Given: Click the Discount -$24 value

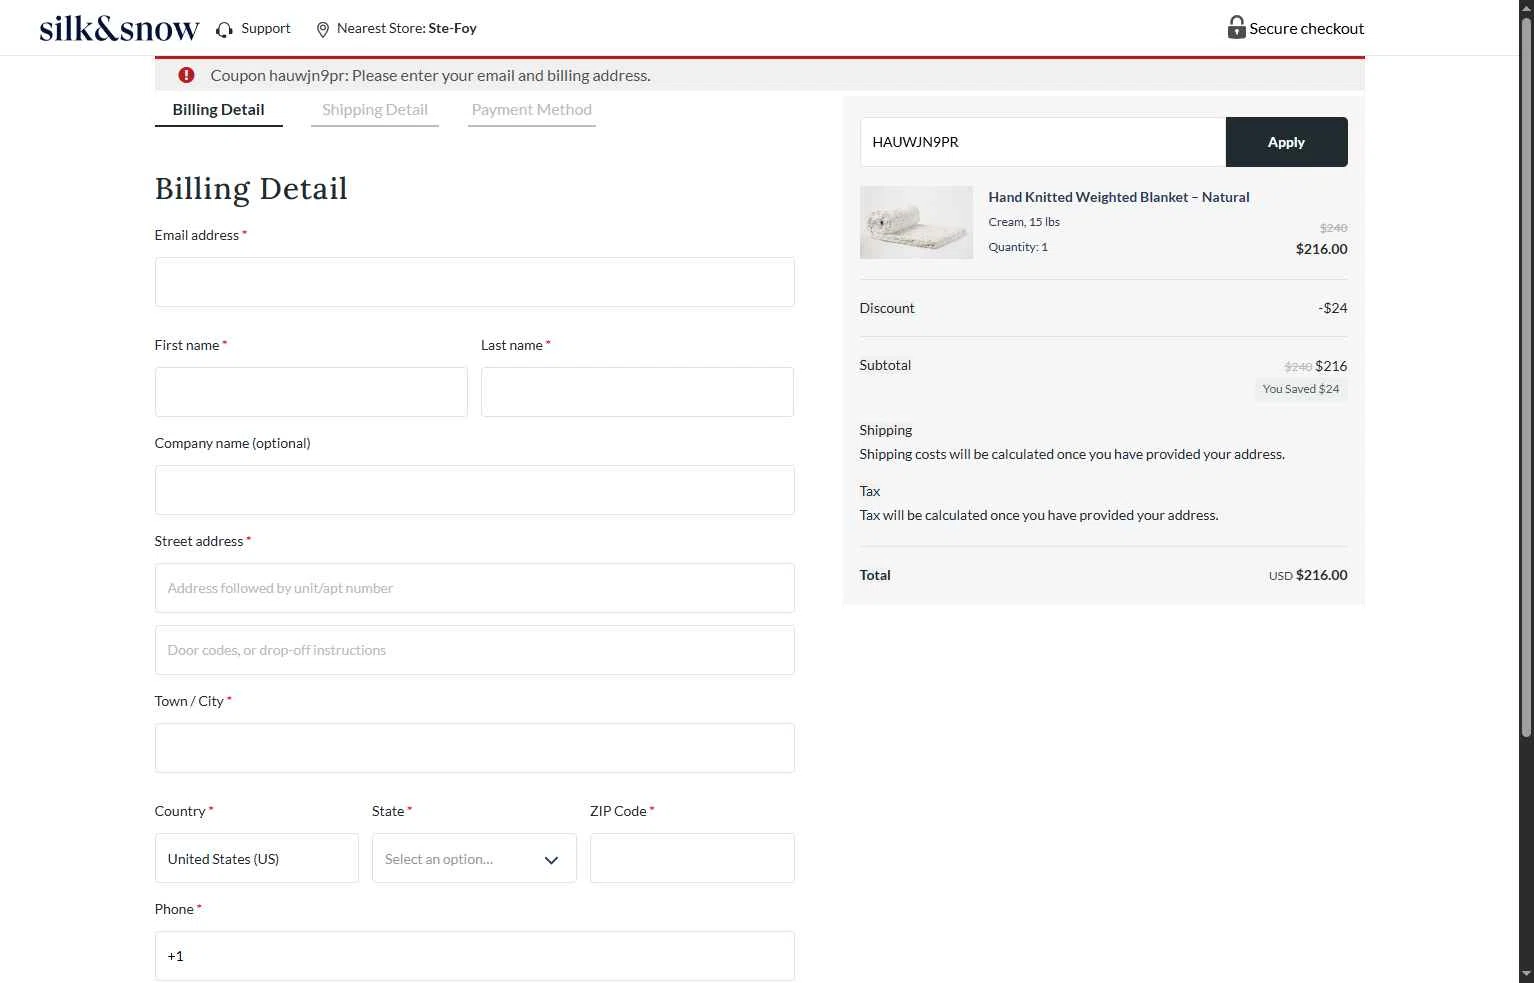Looking at the screenshot, I should (x=1333, y=308).
